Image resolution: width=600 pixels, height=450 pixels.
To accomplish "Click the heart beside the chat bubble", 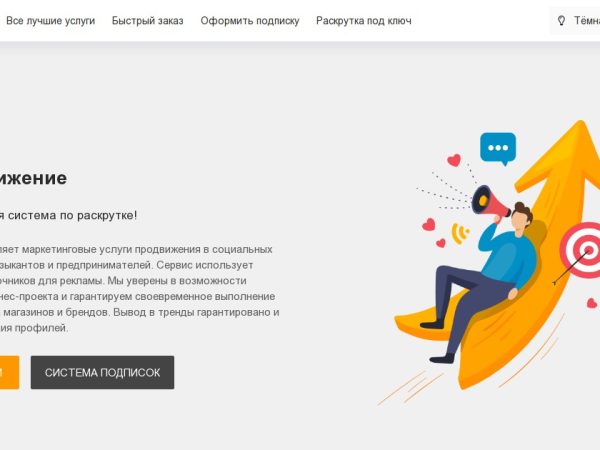I will [454, 160].
